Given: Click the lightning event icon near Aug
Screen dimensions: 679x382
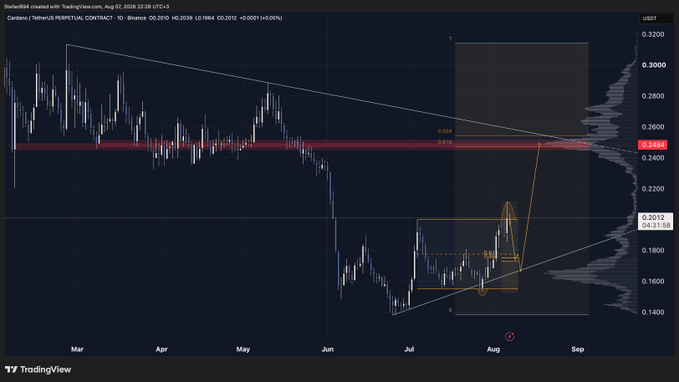Looking at the screenshot, I should (x=510, y=336).
